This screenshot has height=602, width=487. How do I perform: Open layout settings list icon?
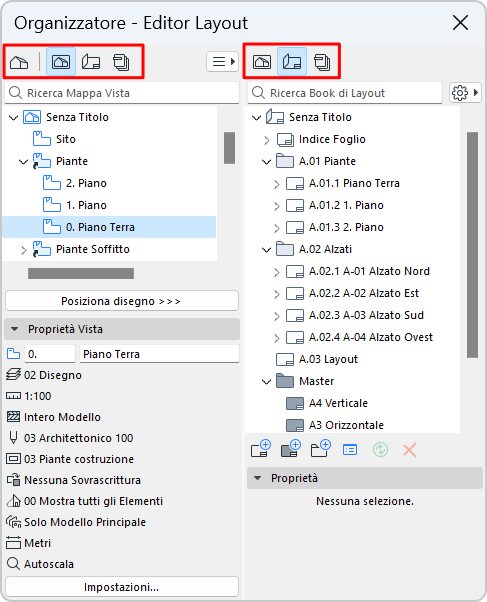point(350,450)
